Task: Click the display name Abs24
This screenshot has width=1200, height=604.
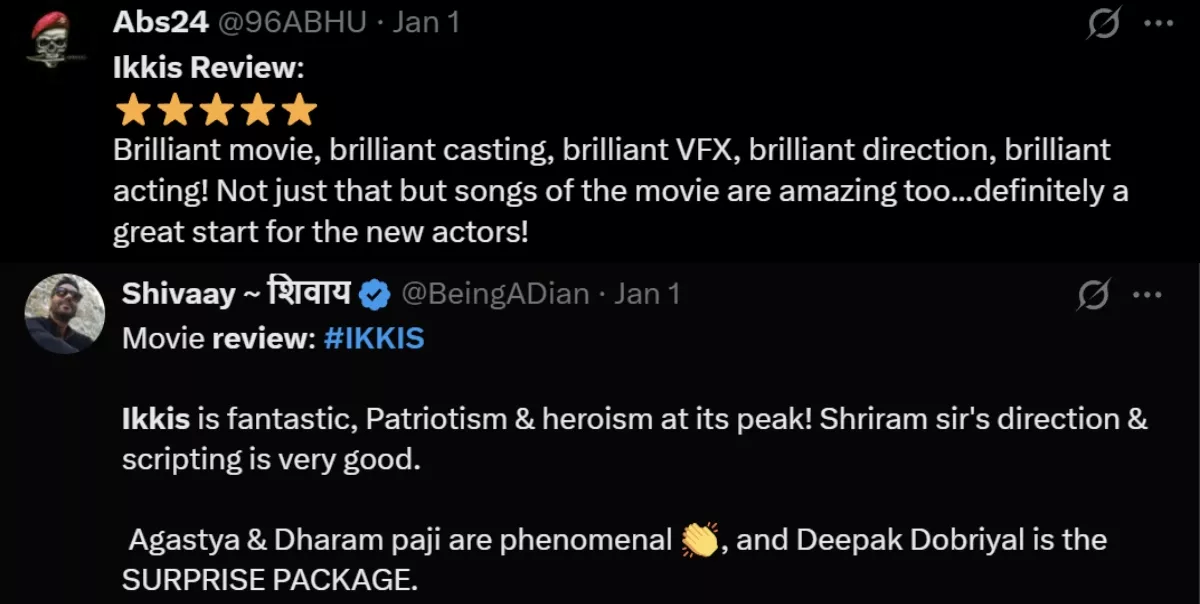Action: pyautogui.click(x=160, y=20)
